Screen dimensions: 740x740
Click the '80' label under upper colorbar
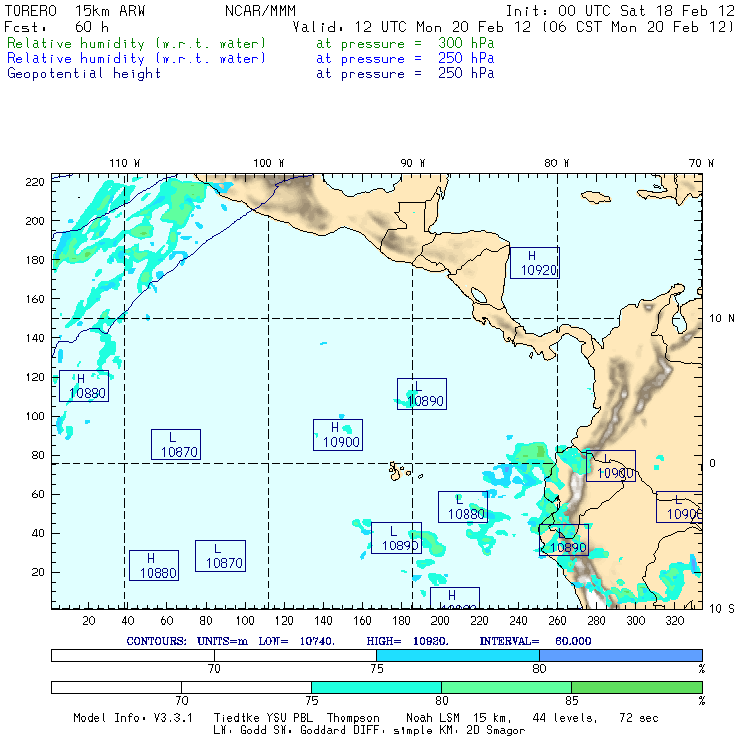click(539, 669)
